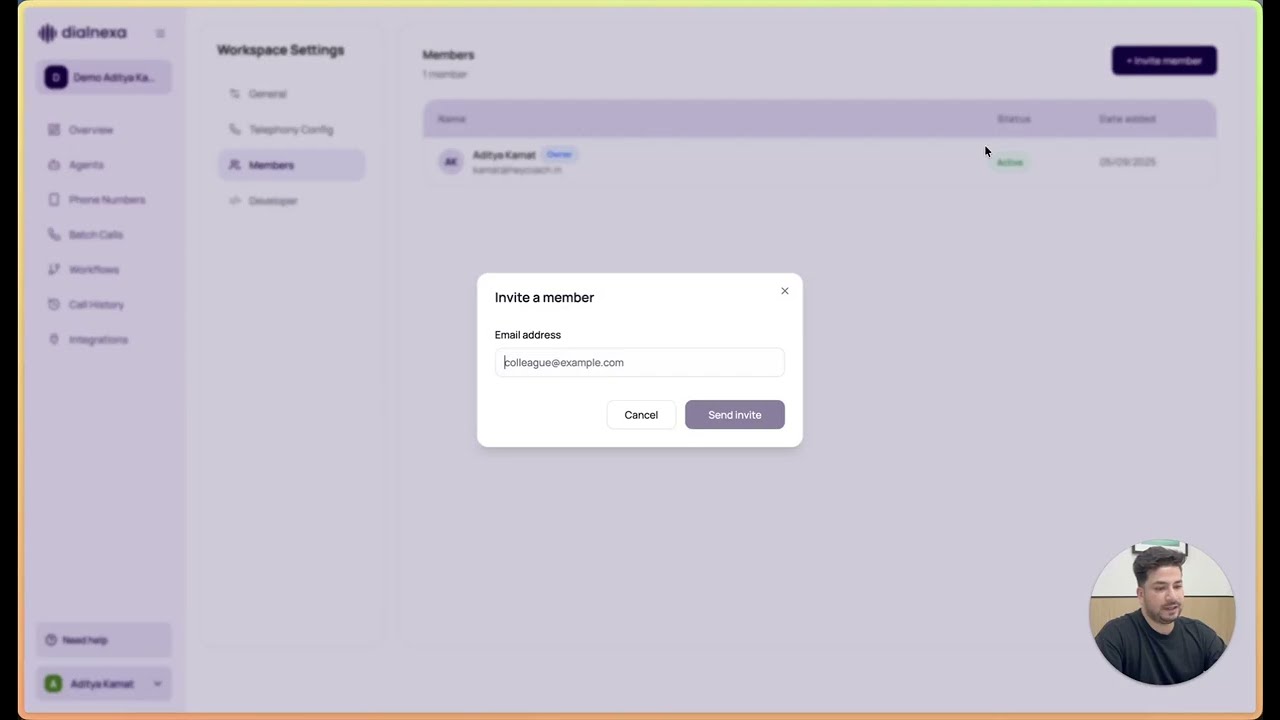This screenshot has height=720, width=1280.
Task: Select the Telephony Config settings tab
Action: 291,130
